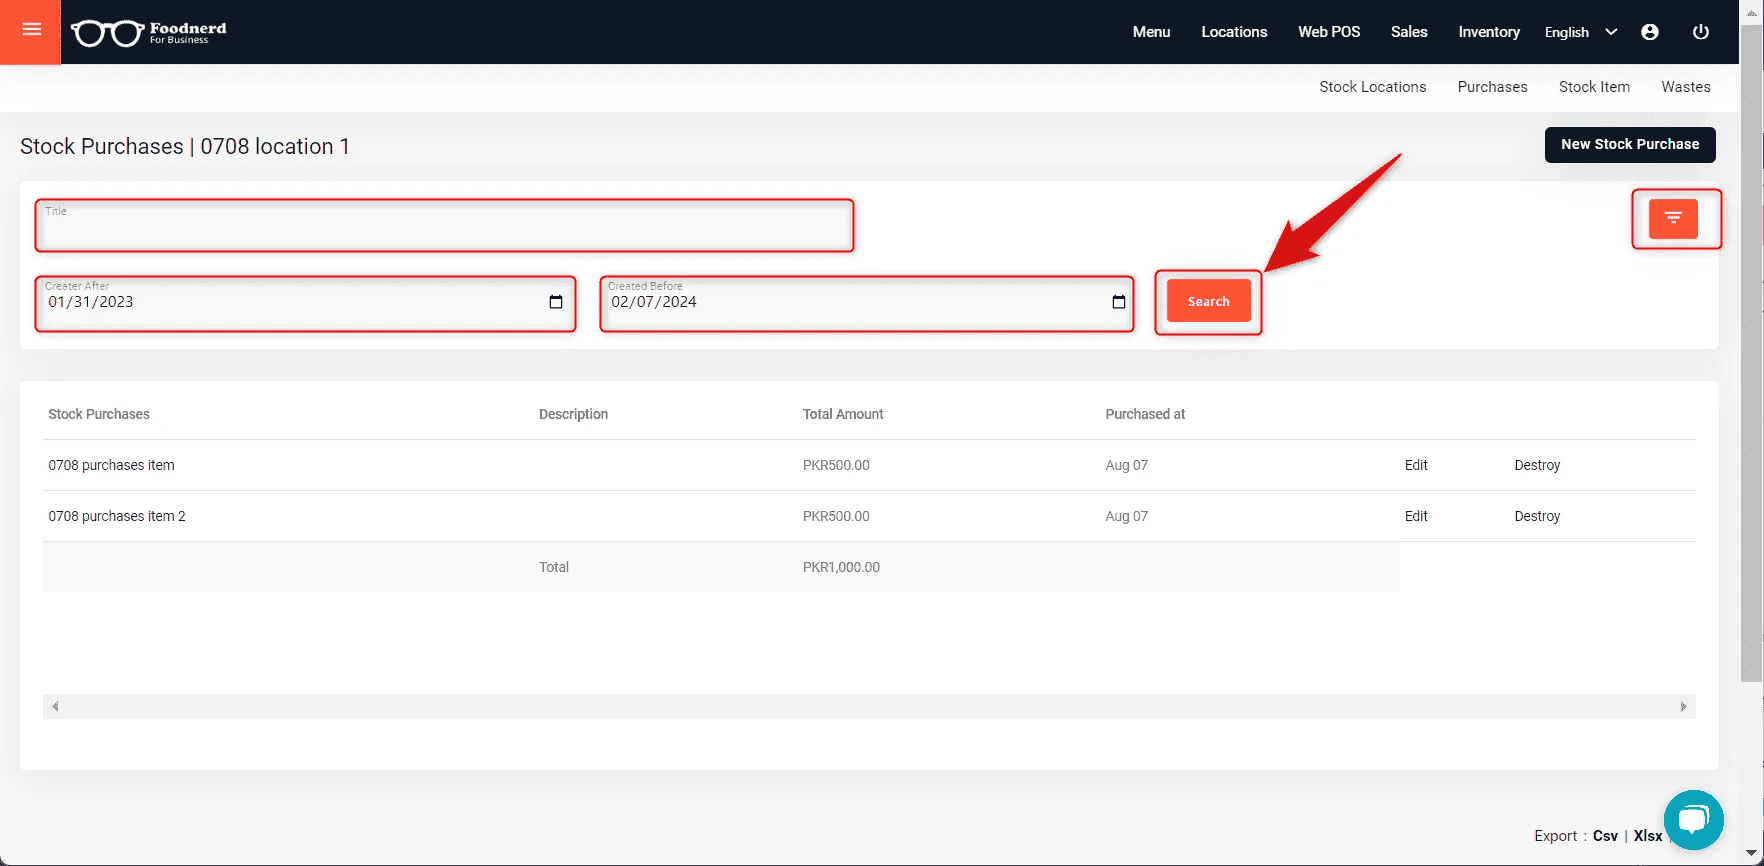
Task: Switch to Purchases tab
Action: coord(1492,87)
